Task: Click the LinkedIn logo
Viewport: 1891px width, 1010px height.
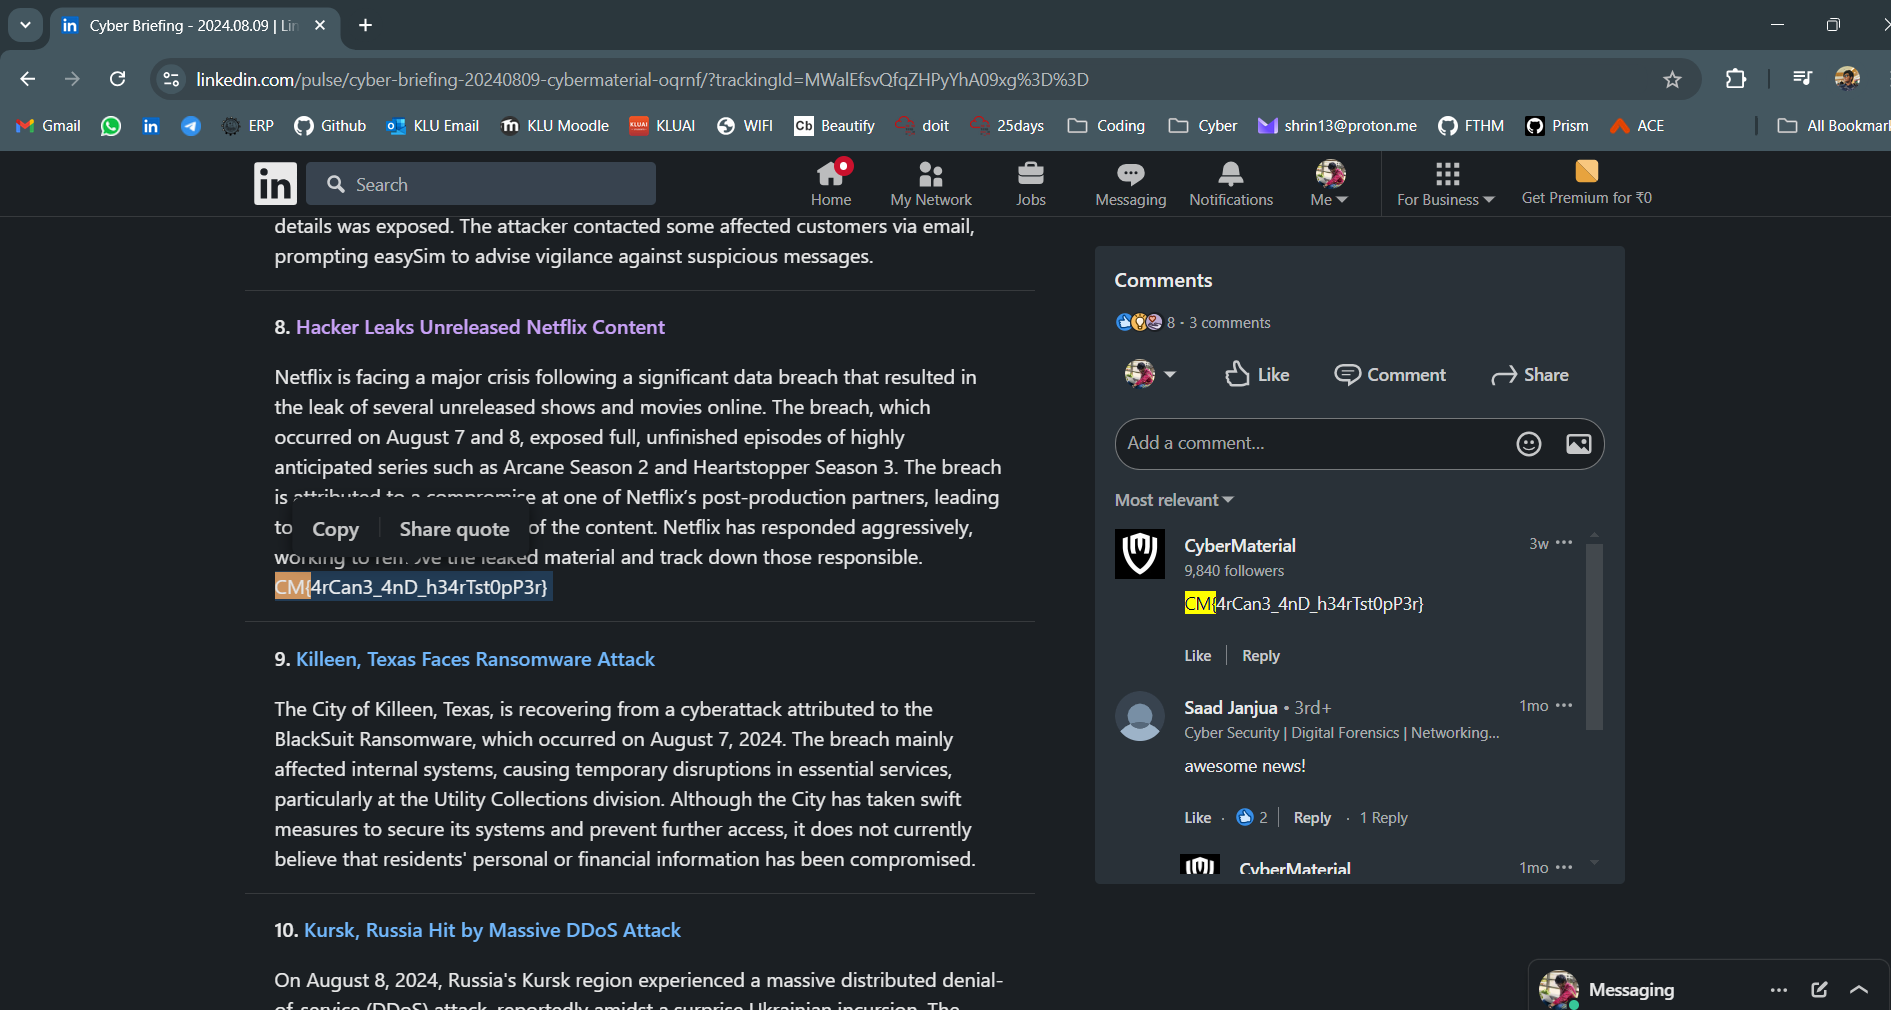Action: tap(275, 184)
